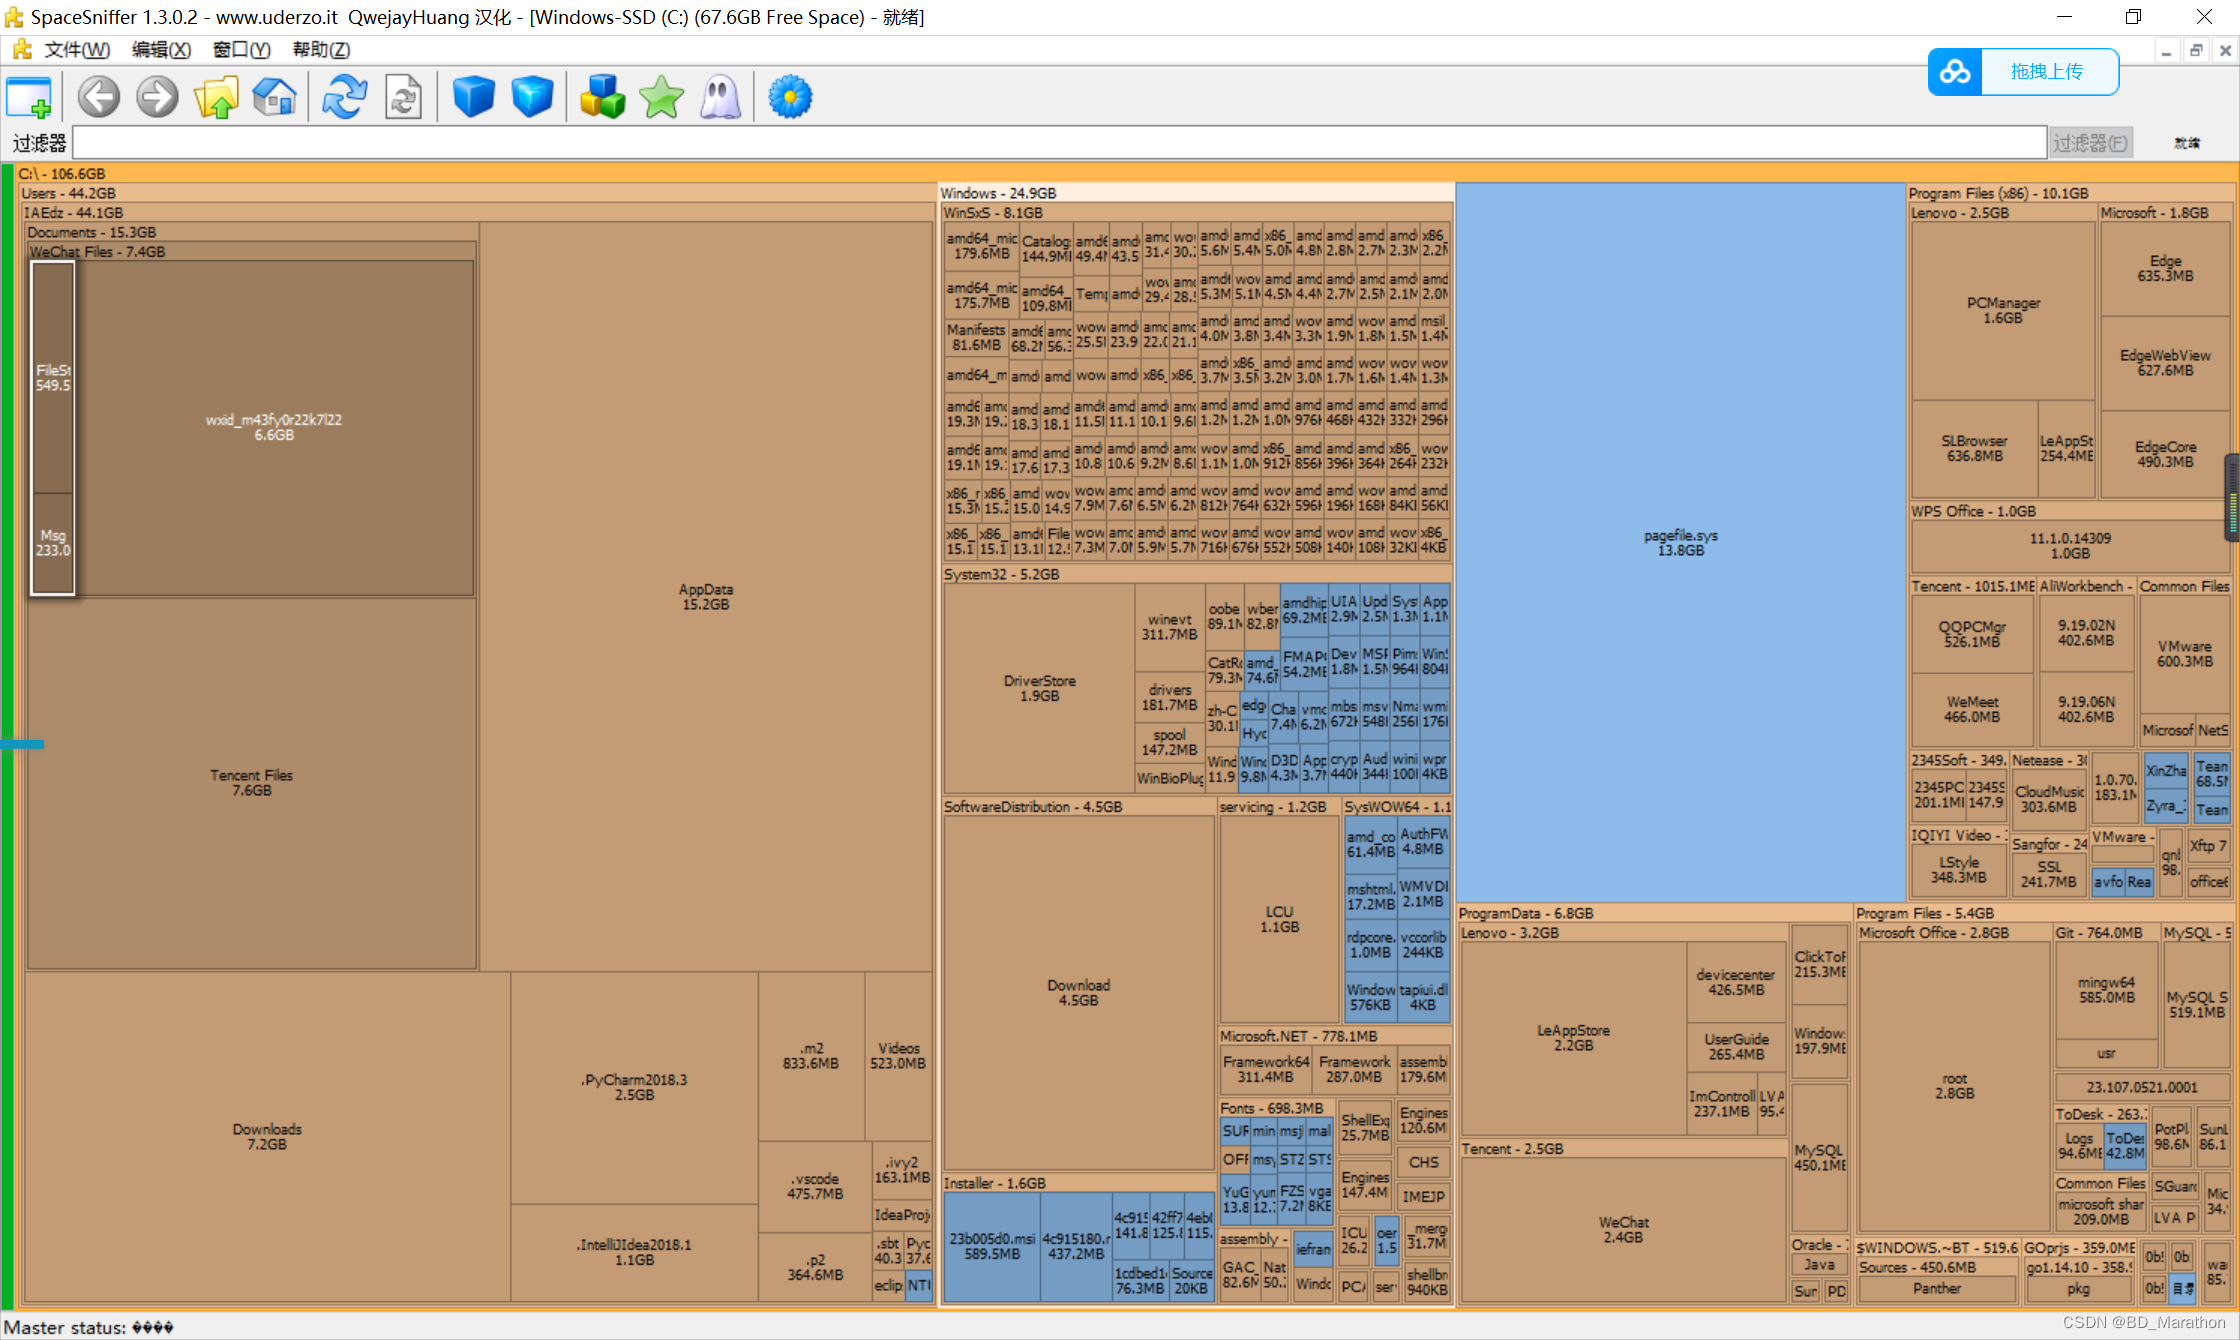This screenshot has width=2240, height=1340.
Task: Open the 文件(W) menu
Action: [x=77, y=50]
